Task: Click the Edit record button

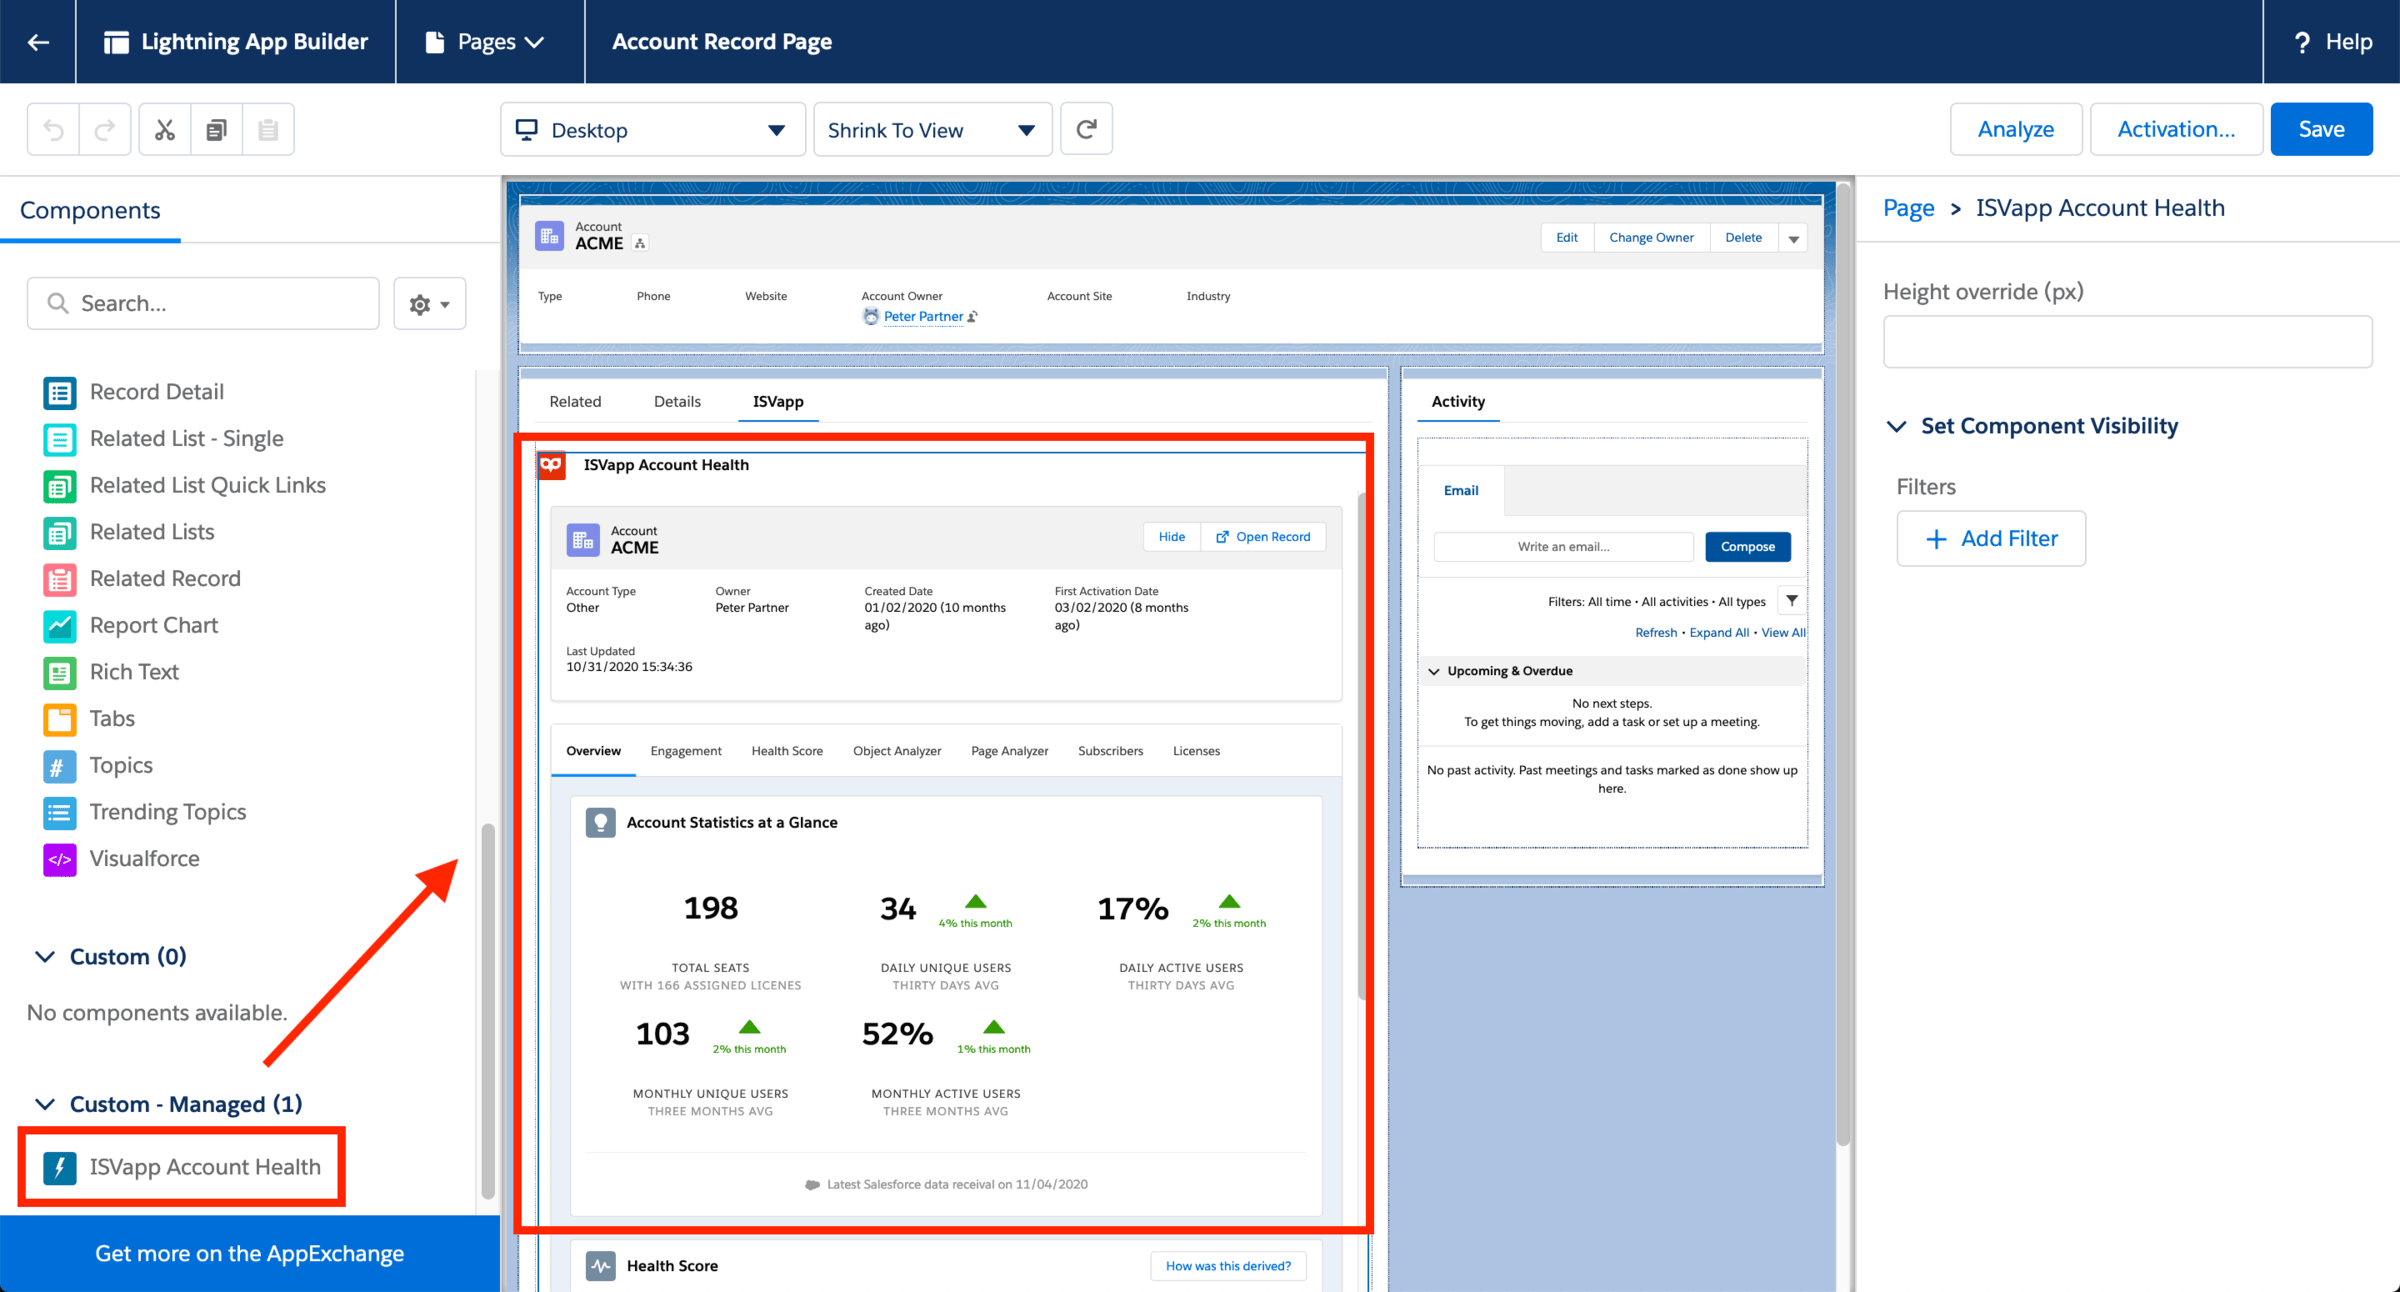Action: (x=1567, y=238)
